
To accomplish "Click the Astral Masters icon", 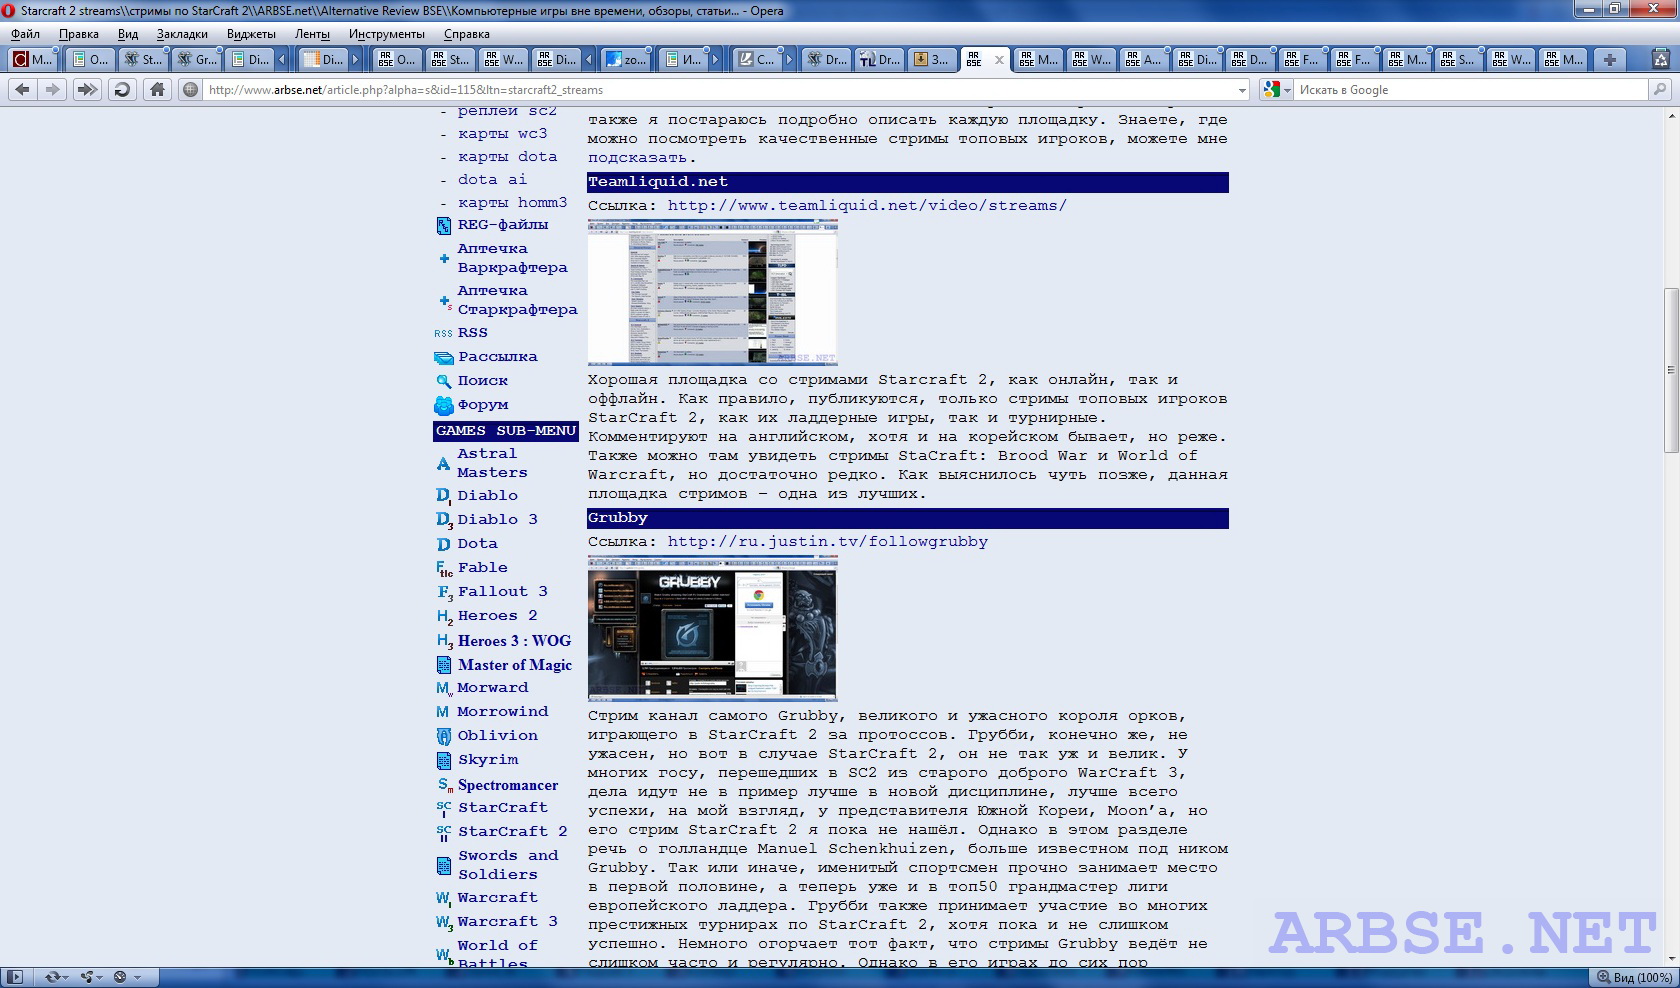I will click(444, 464).
